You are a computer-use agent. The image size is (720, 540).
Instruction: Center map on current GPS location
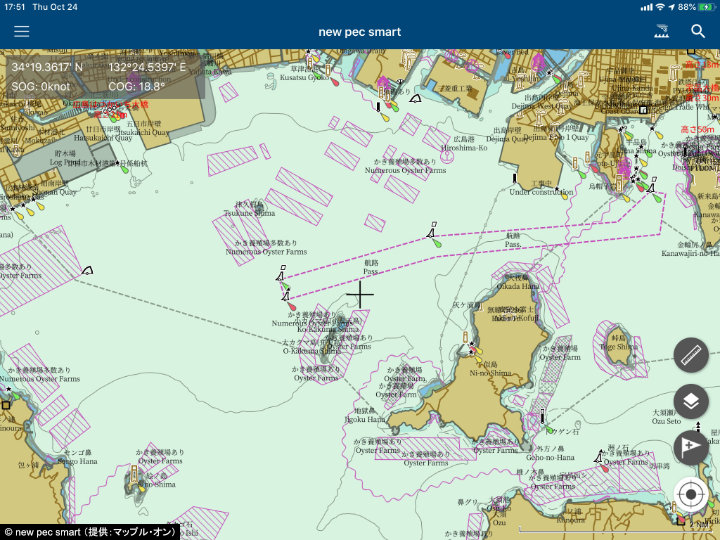[x=691, y=495]
